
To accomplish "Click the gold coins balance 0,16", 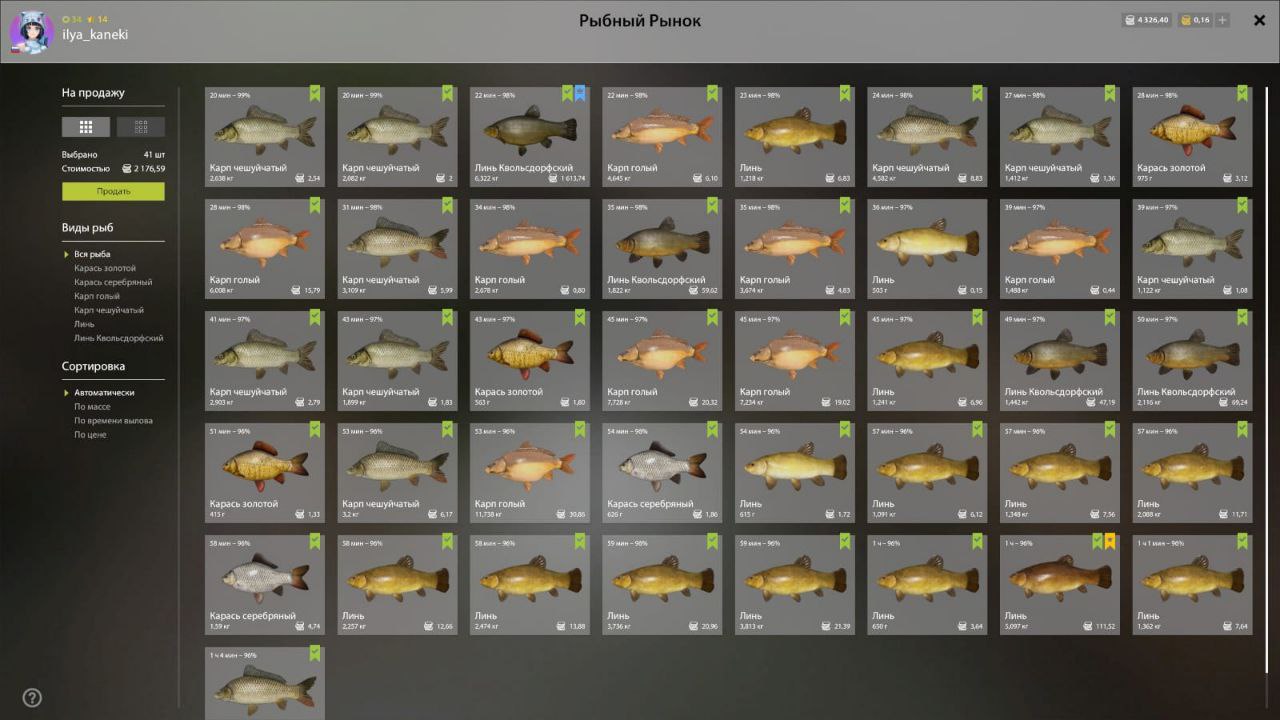I will pyautogui.click(x=1195, y=20).
